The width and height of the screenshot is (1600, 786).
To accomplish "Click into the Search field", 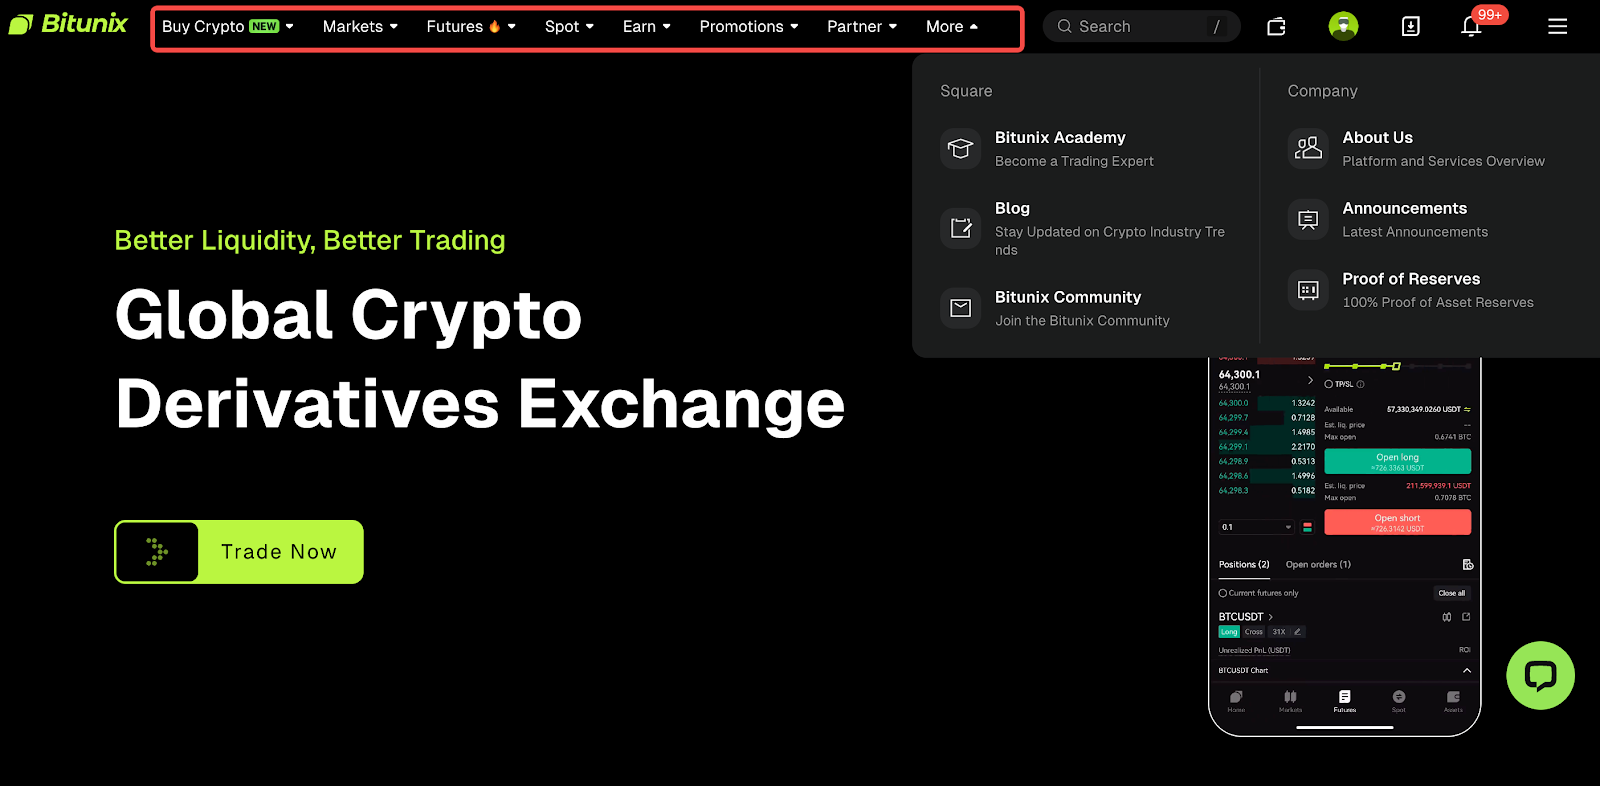I will click(1141, 27).
